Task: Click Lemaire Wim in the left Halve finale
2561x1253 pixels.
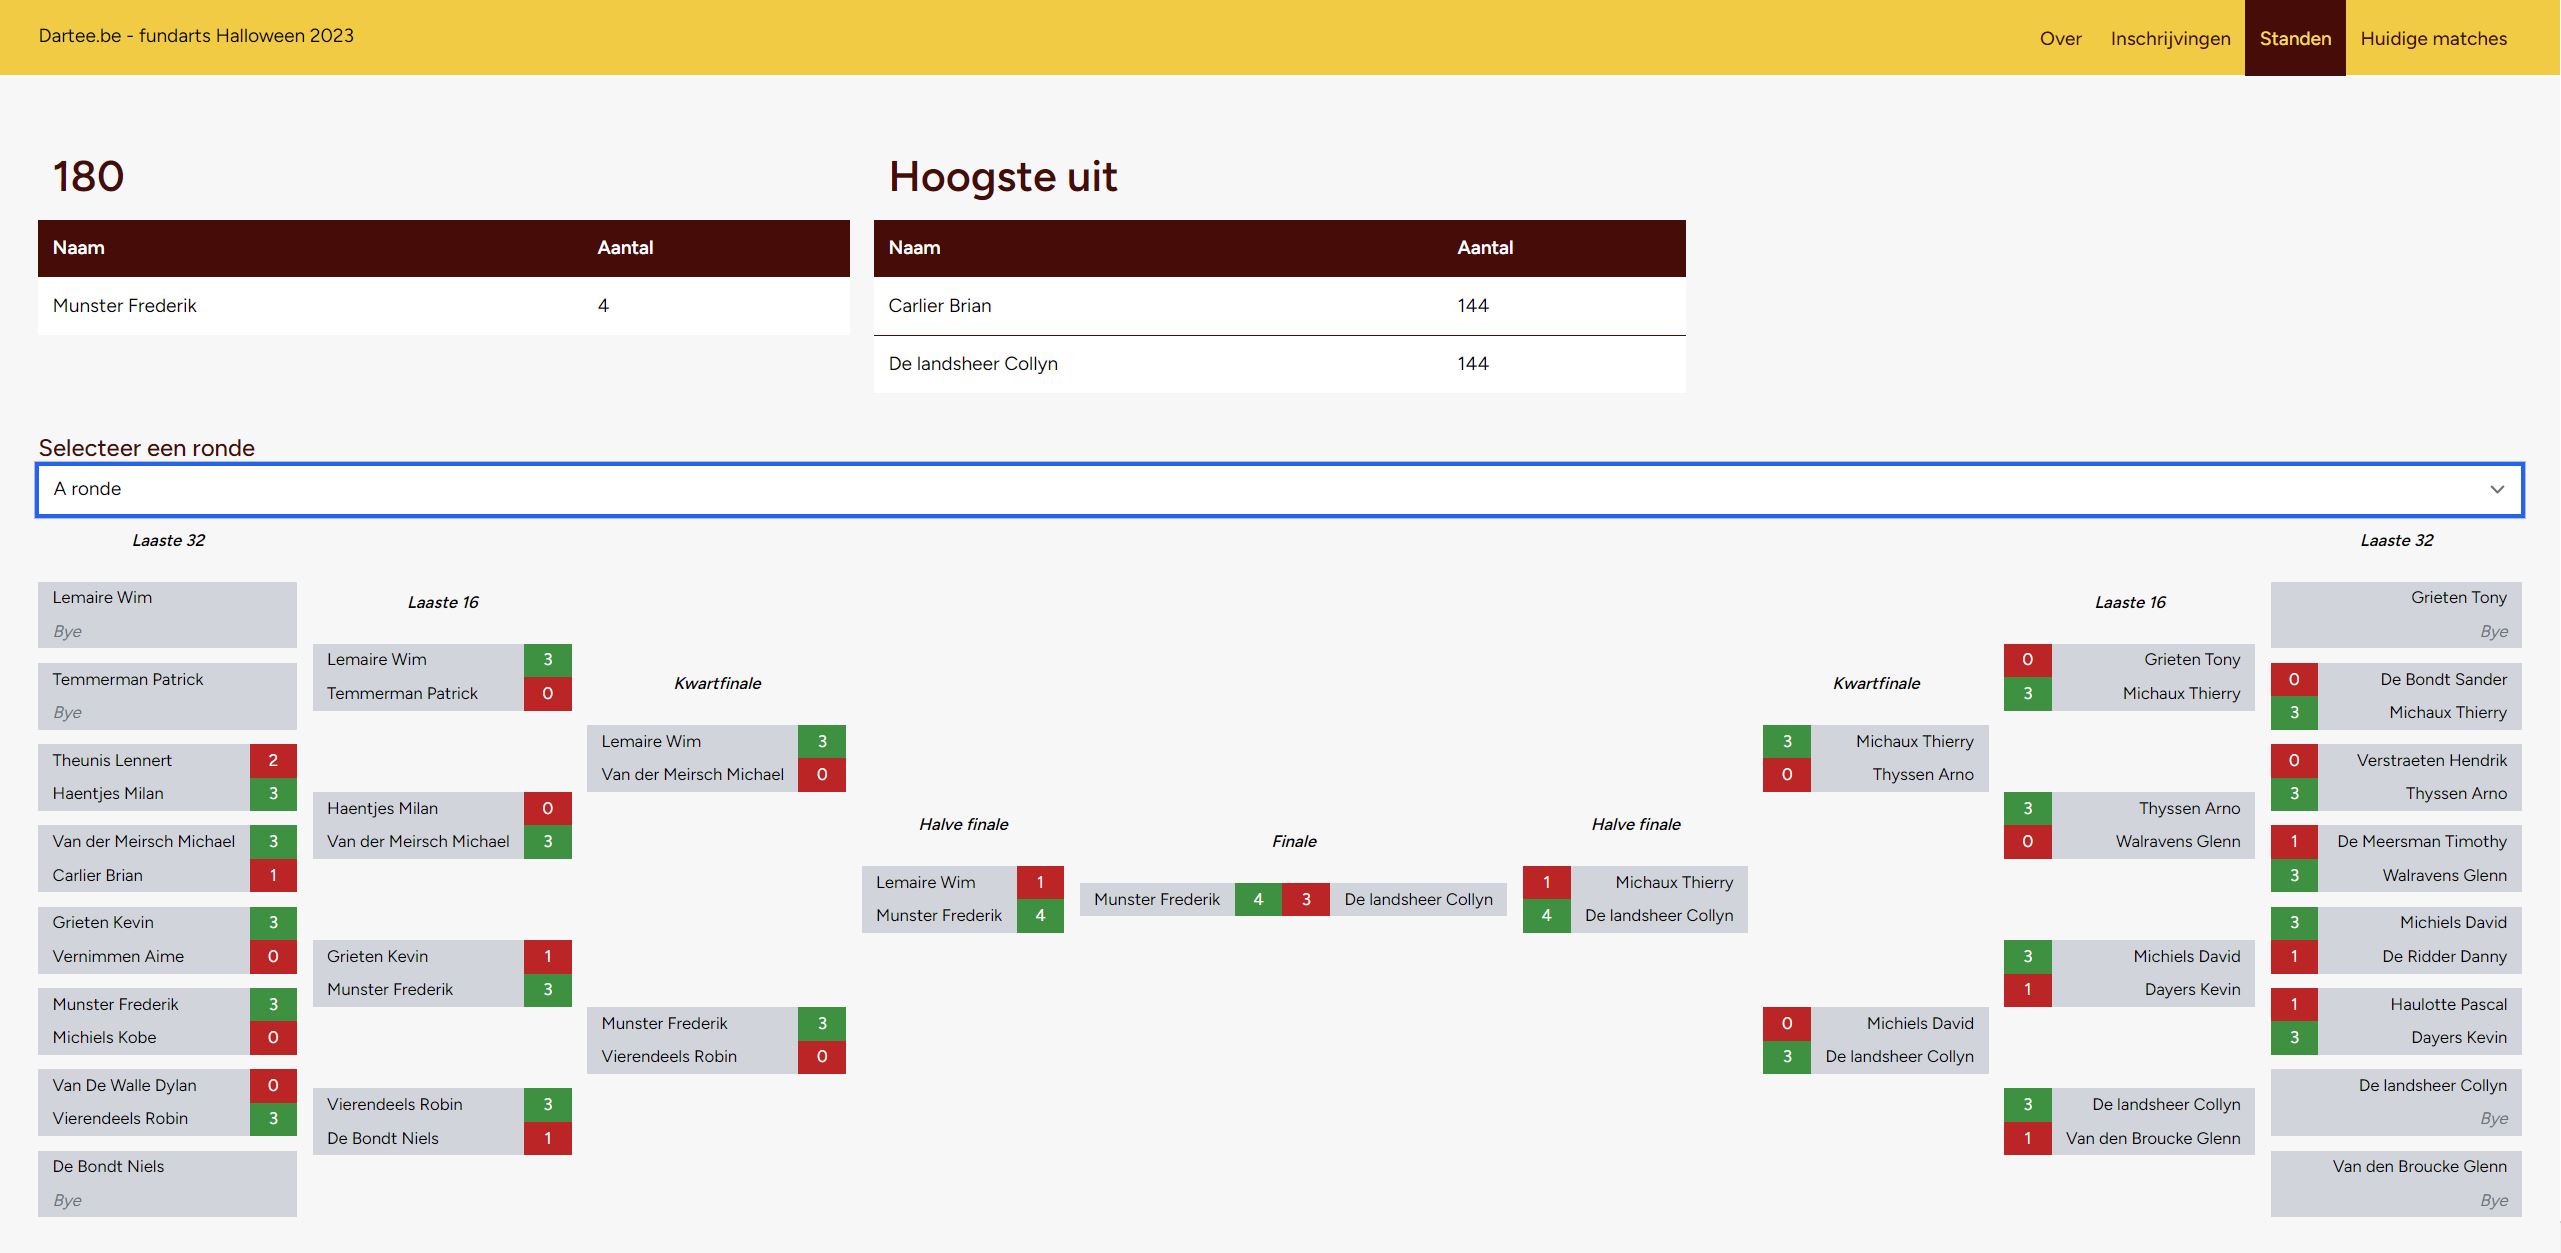Action: click(925, 882)
